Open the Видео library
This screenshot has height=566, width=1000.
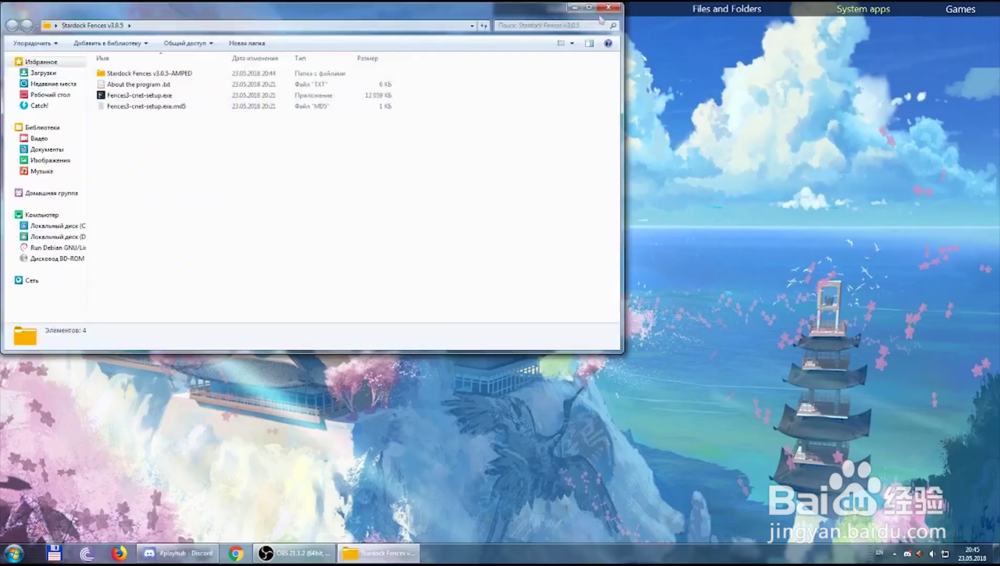(x=39, y=138)
